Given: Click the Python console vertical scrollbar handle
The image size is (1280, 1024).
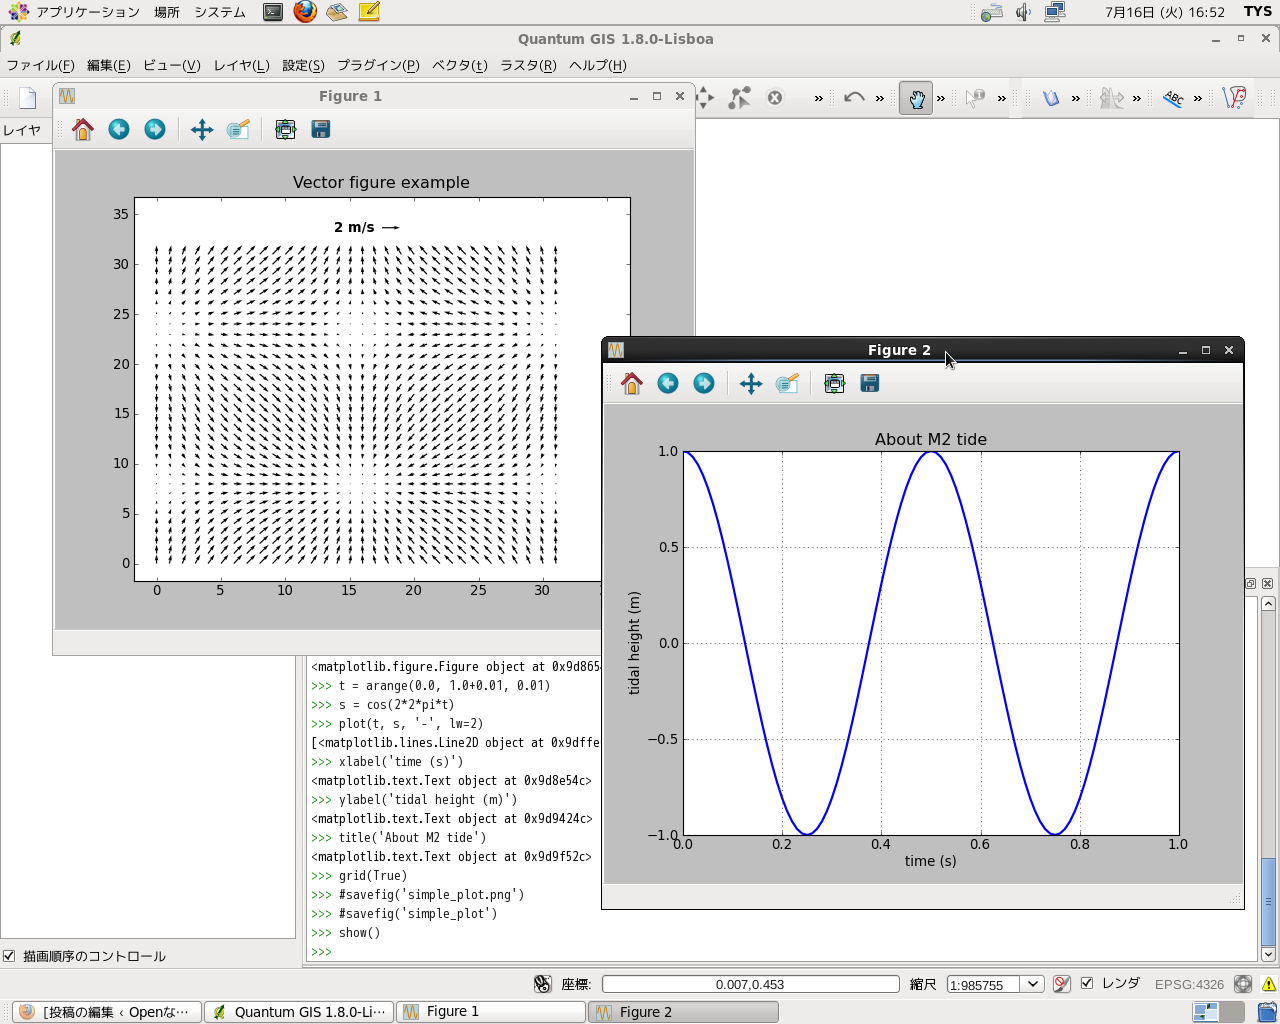Looking at the screenshot, I should point(1268,900).
